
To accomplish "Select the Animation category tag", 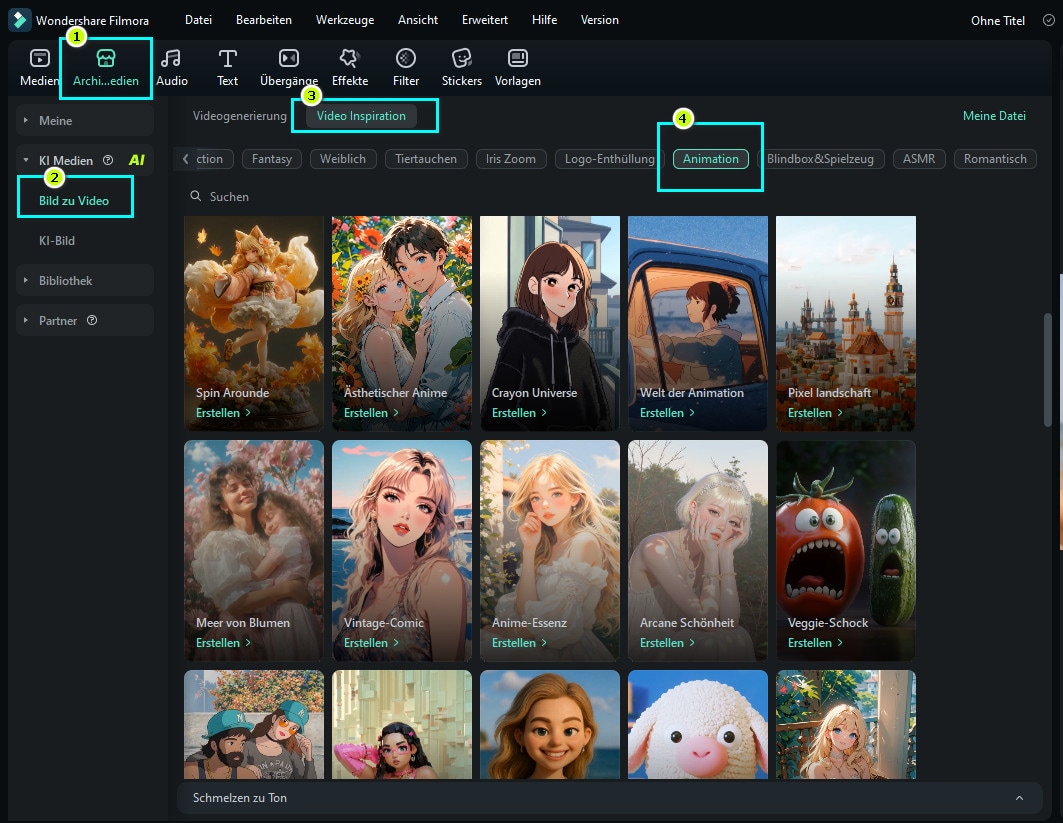I will coord(710,159).
